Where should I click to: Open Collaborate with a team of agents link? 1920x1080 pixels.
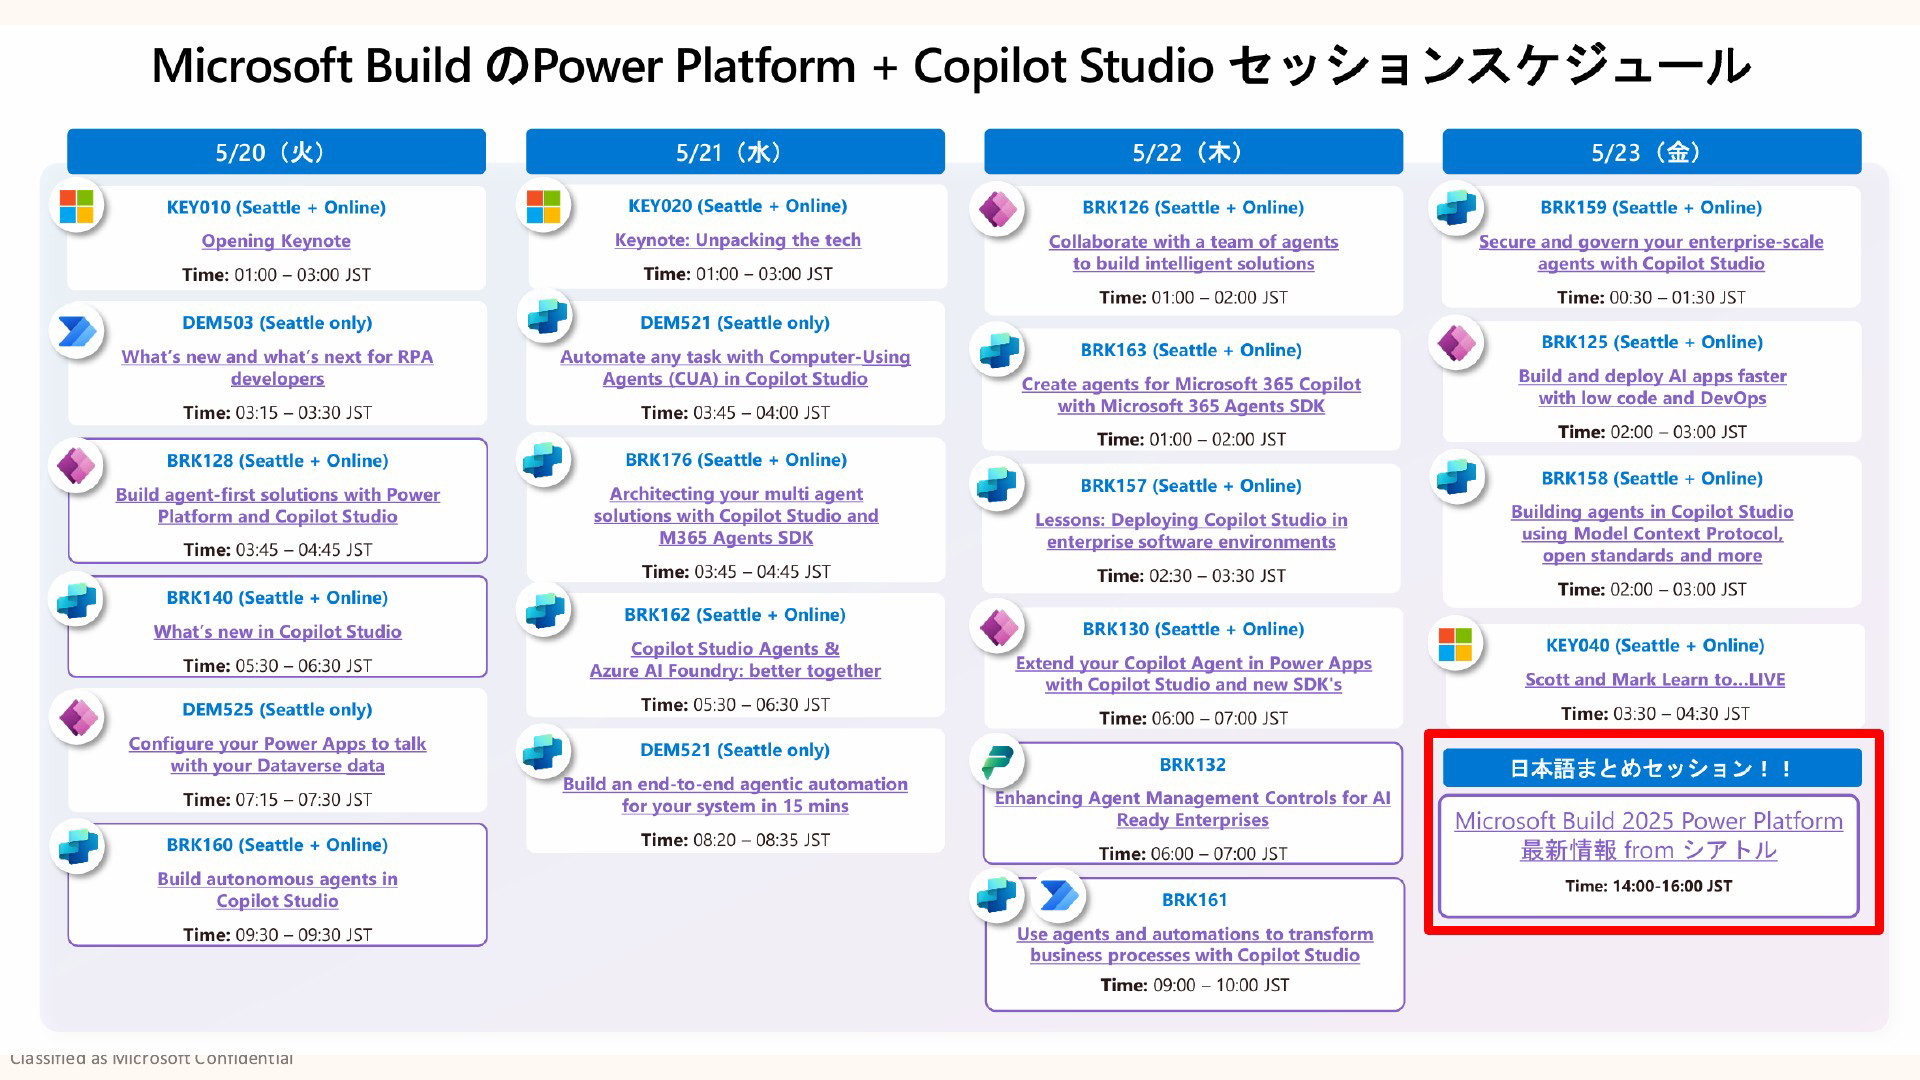(x=1193, y=253)
